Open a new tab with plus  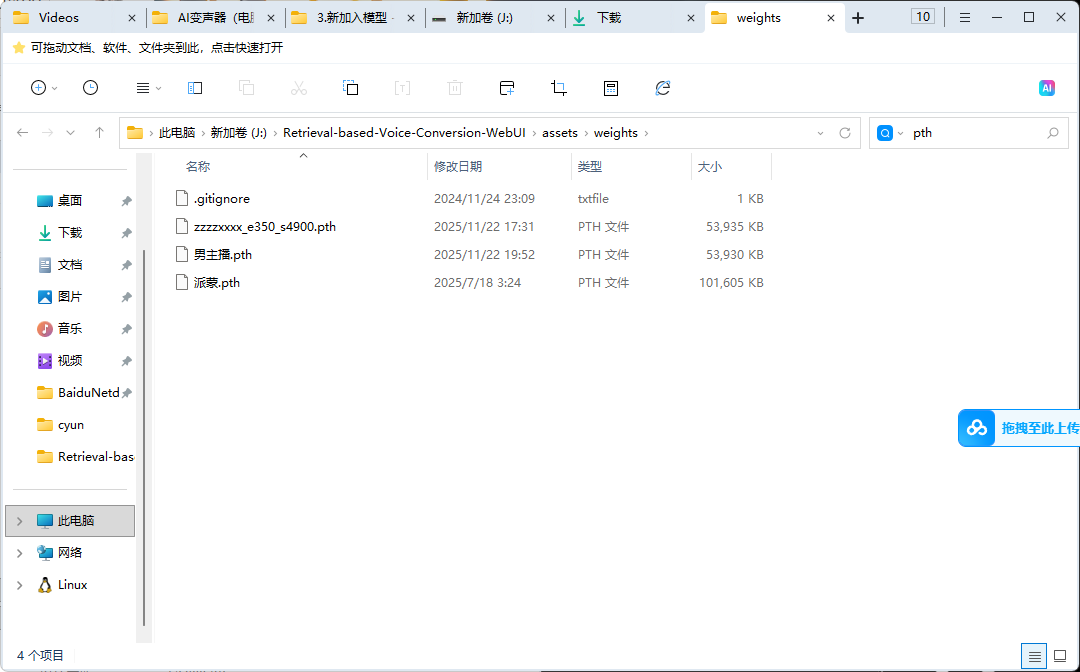coord(858,18)
